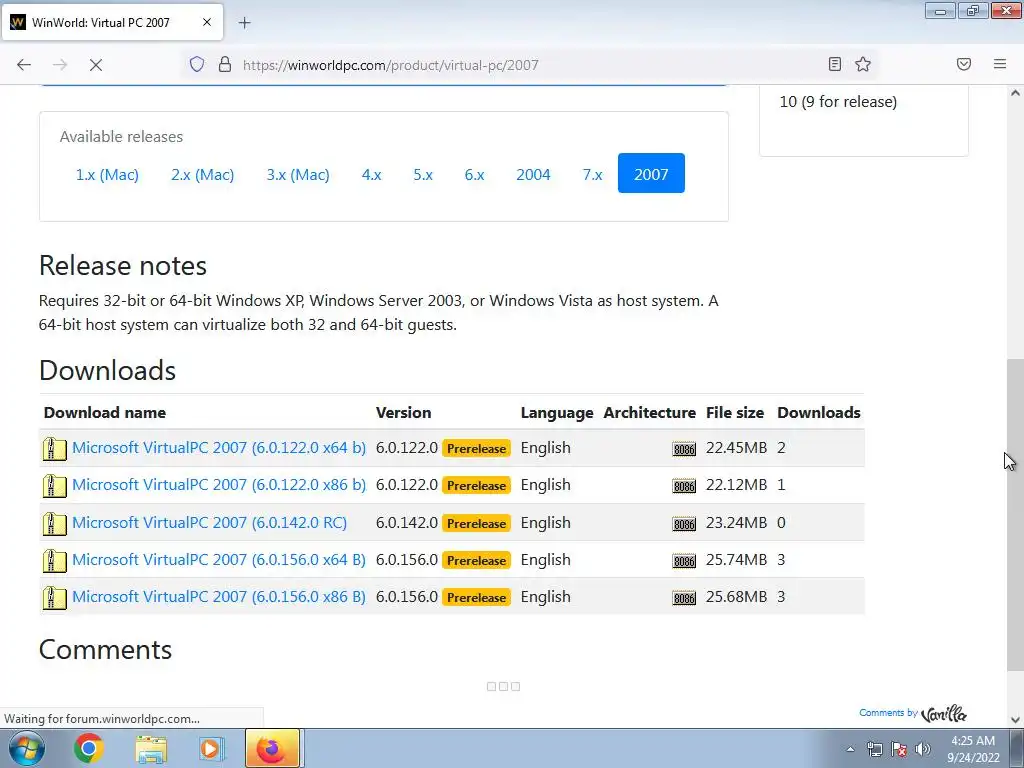Screen dimensions: 1024x768
Task: Open the Firefox application menu
Action: [x=1000, y=64]
